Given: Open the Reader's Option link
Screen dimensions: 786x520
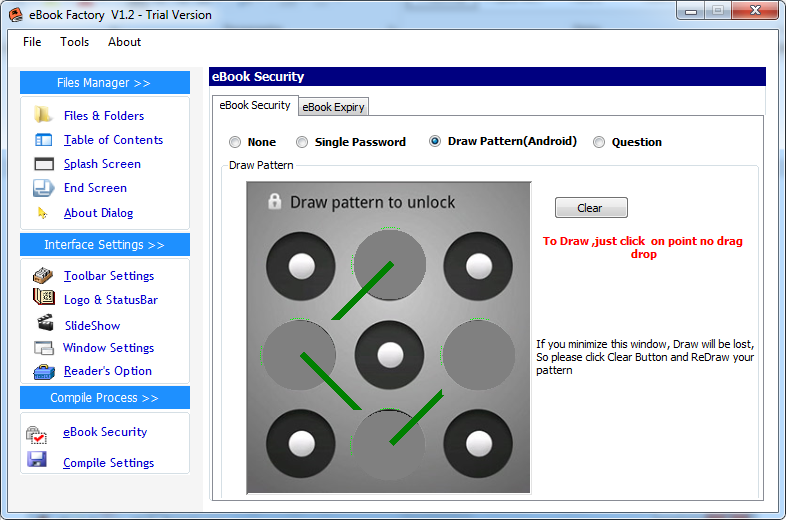Looking at the screenshot, I should (x=108, y=371).
